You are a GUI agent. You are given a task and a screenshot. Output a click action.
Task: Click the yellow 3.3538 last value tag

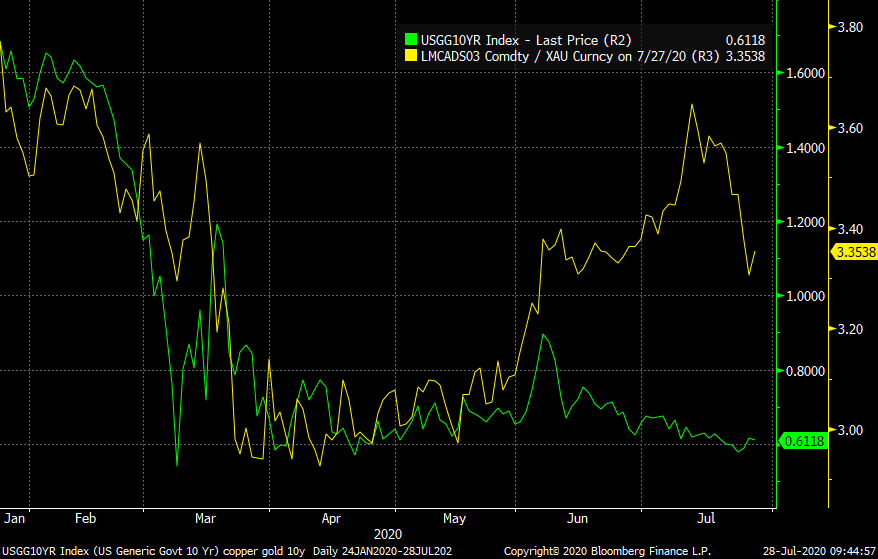[855, 252]
